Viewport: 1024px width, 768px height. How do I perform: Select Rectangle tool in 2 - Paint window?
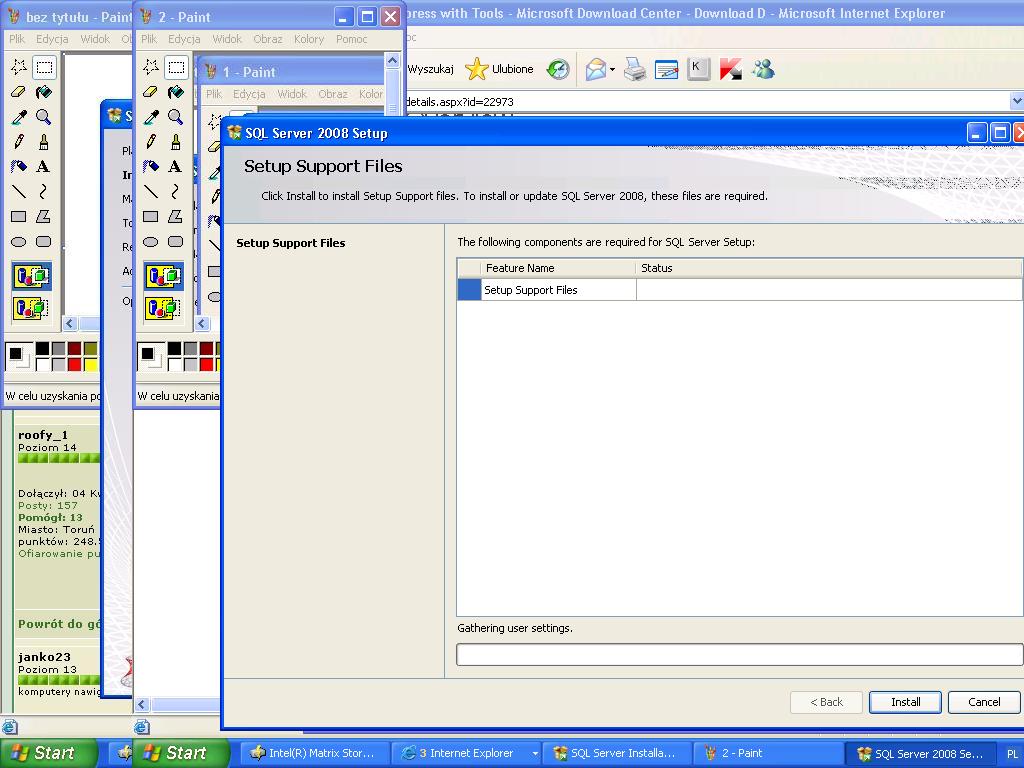click(x=151, y=216)
